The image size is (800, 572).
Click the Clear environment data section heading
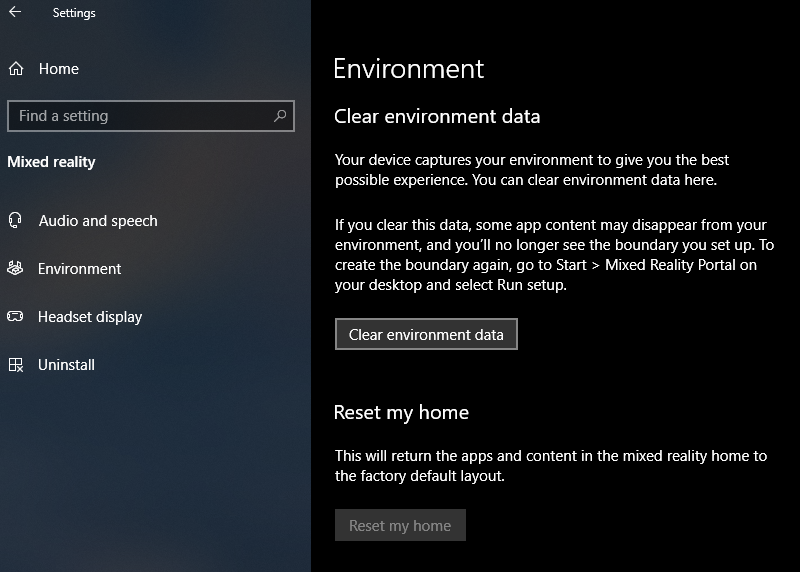(437, 116)
